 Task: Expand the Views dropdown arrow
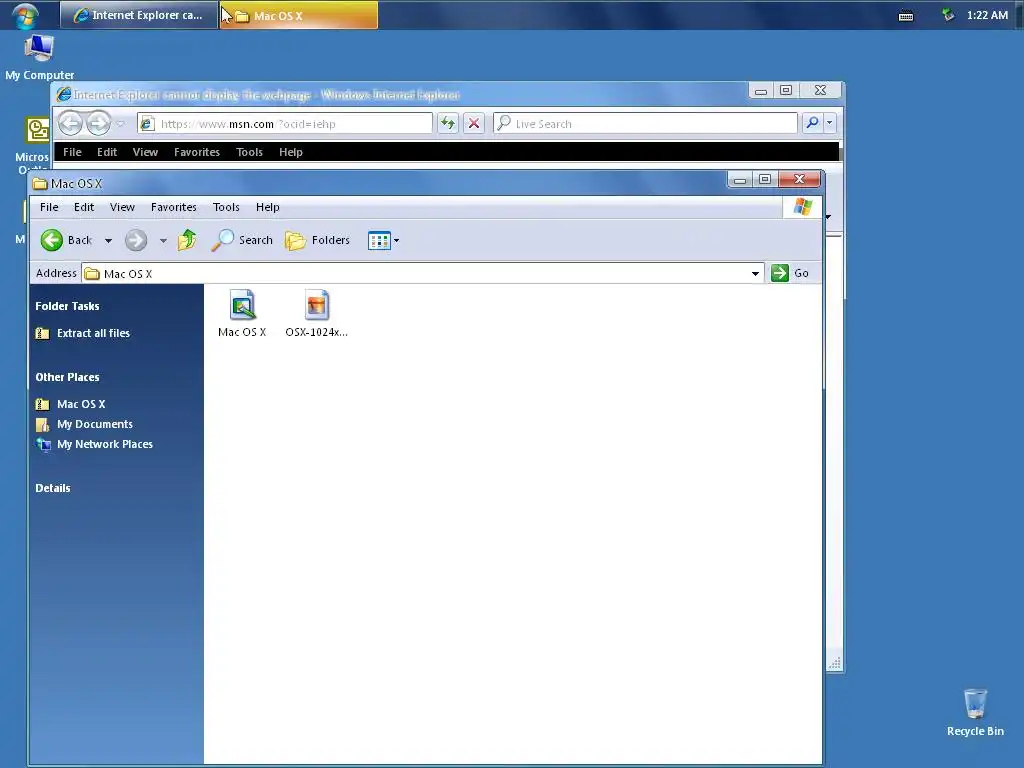[x=396, y=241]
